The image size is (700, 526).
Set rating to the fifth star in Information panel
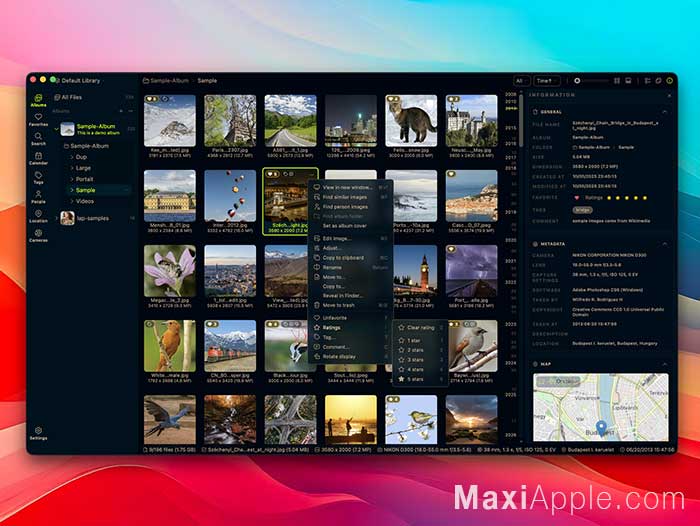coord(645,197)
